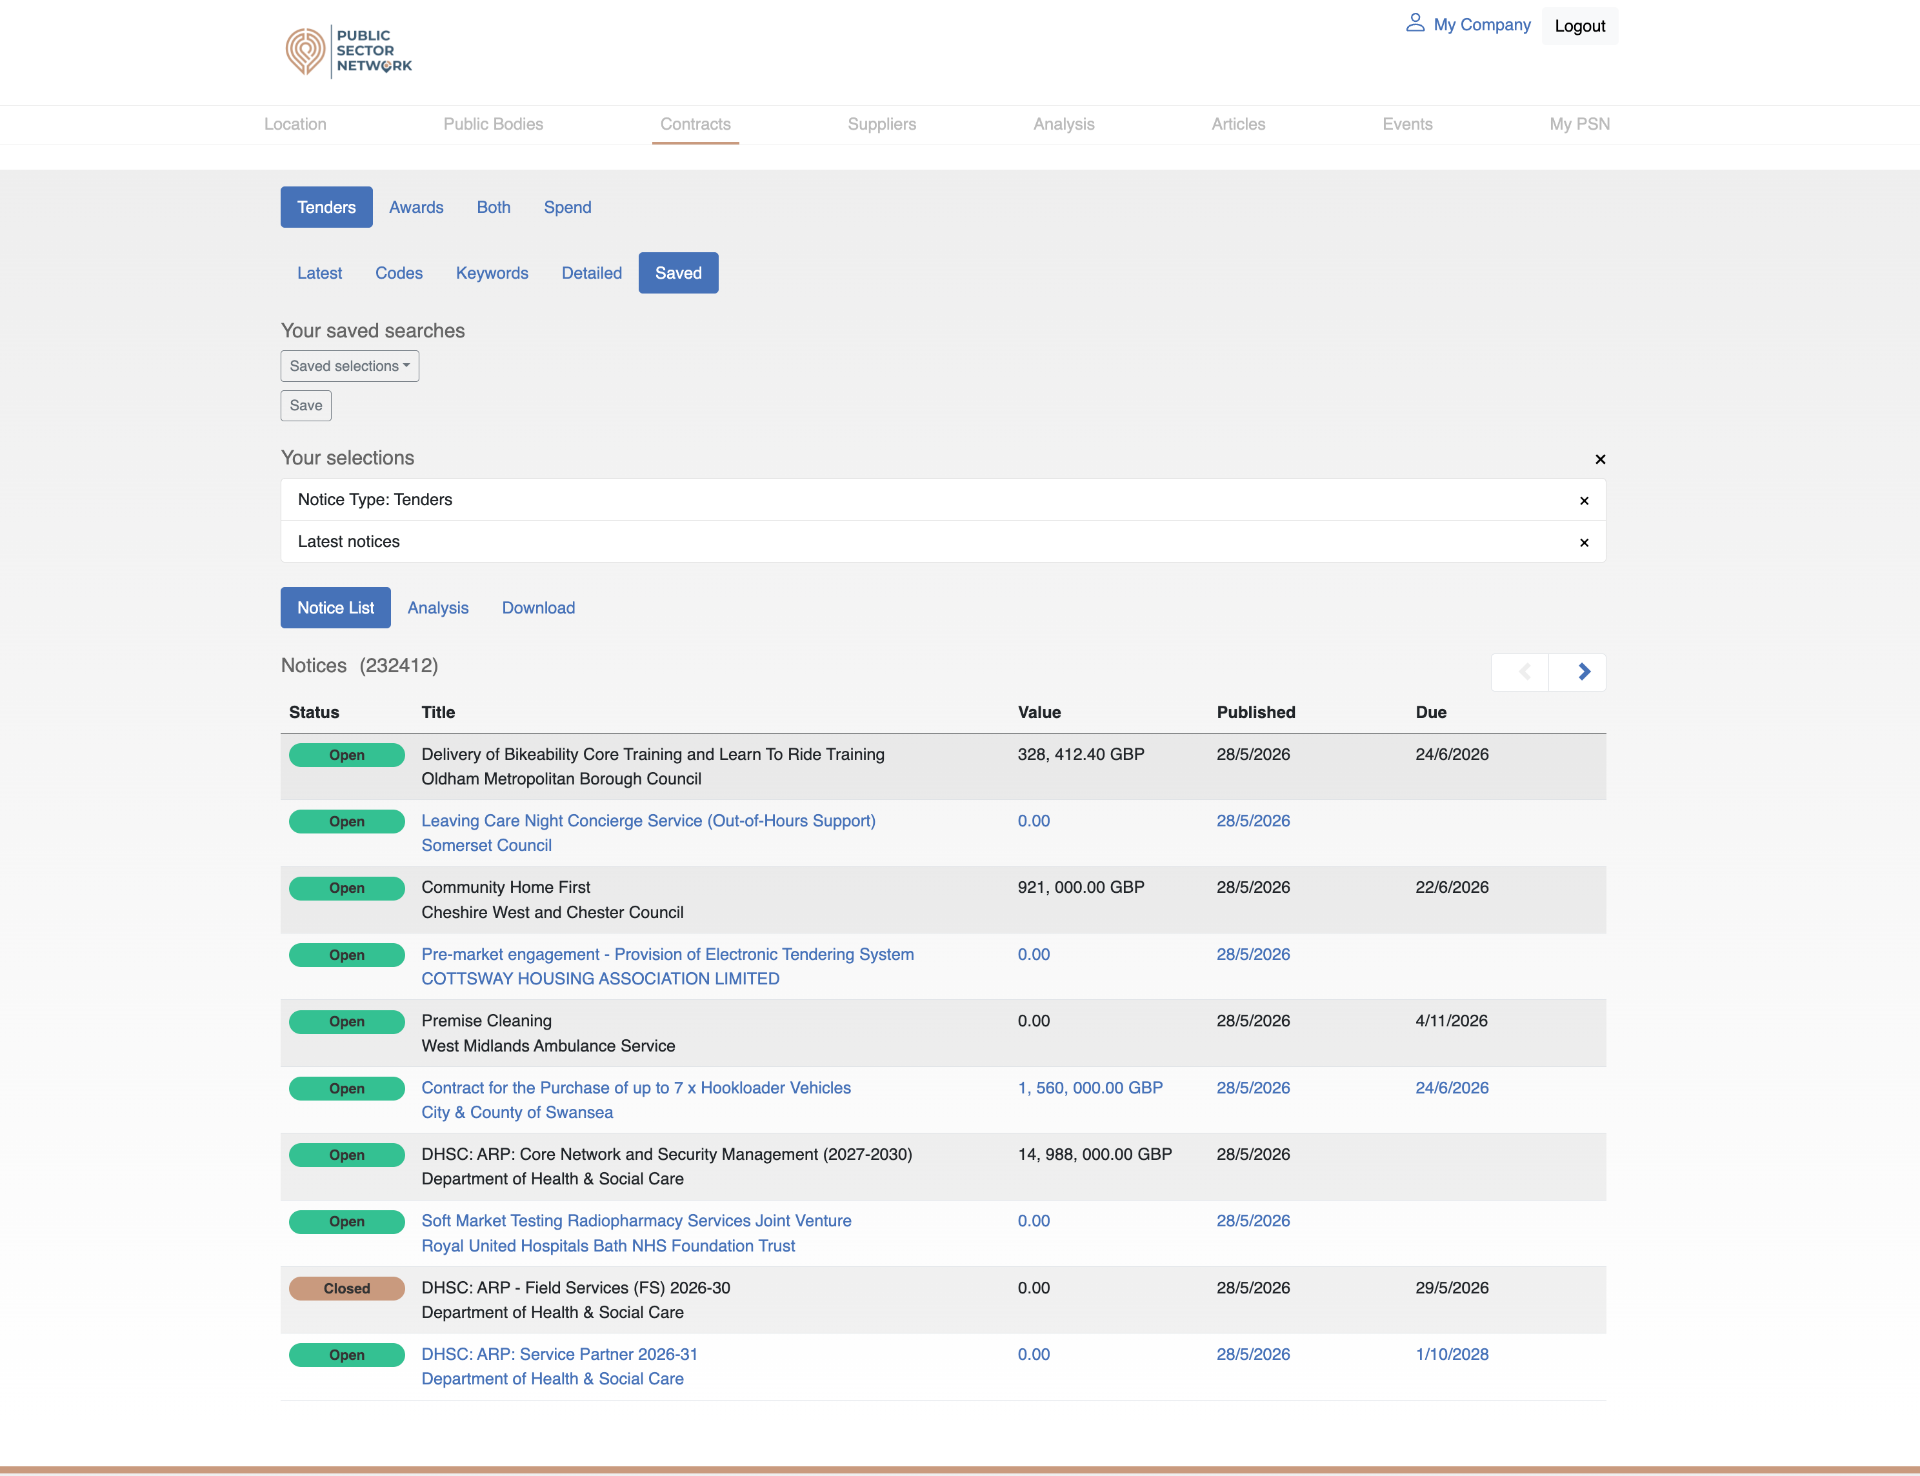Screen dimensions: 1920x1476
Task: Open DHSC ARP Field Services 2026-30 notice
Action: coord(576,1288)
